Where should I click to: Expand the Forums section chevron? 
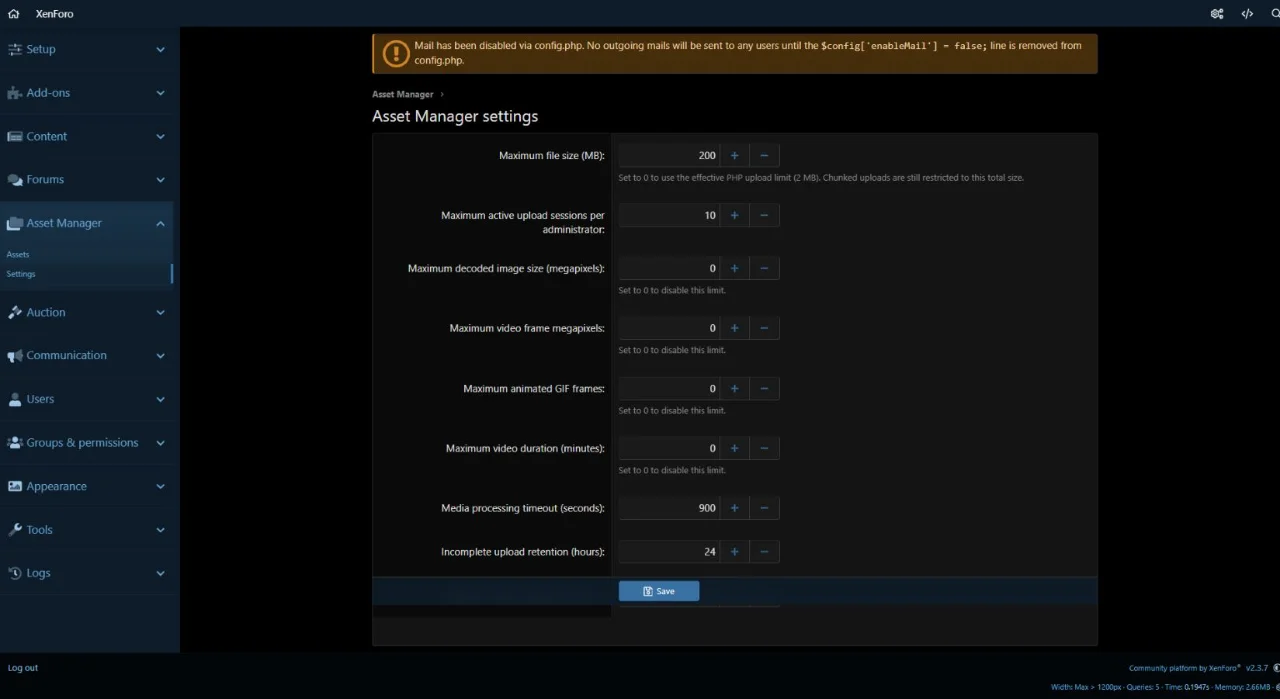pos(160,180)
